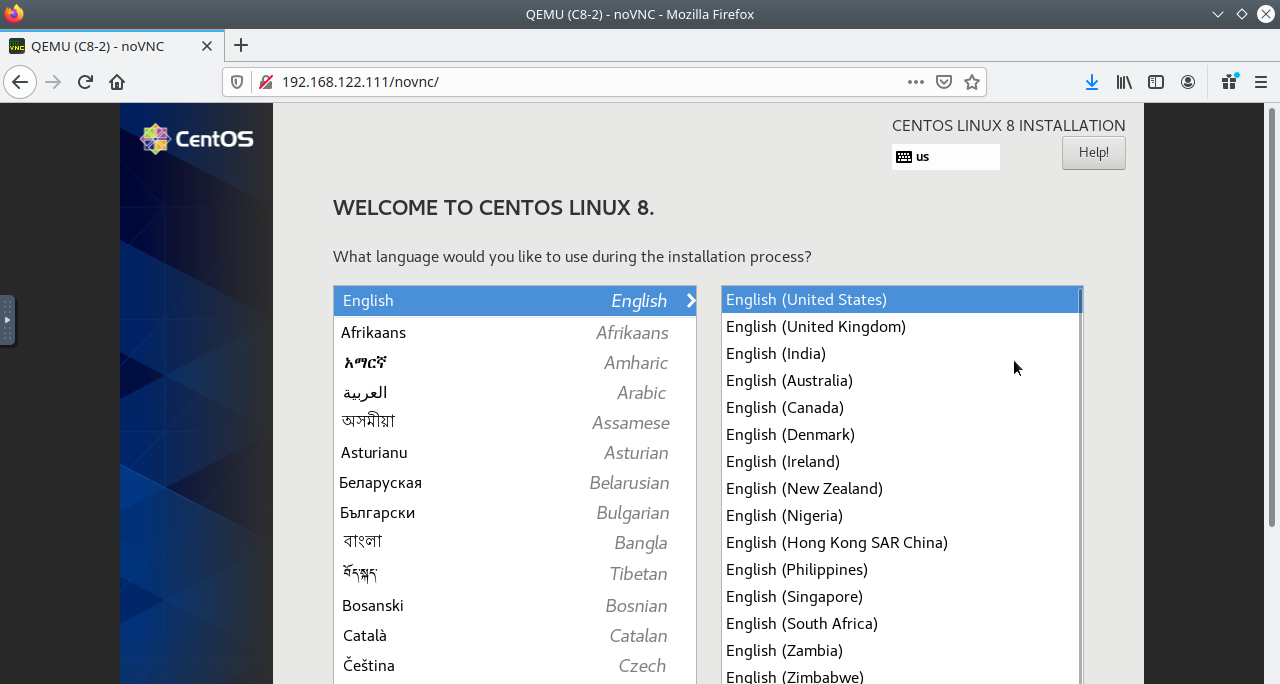Choose English (United States) locale
The width and height of the screenshot is (1280, 684).
(900, 300)
